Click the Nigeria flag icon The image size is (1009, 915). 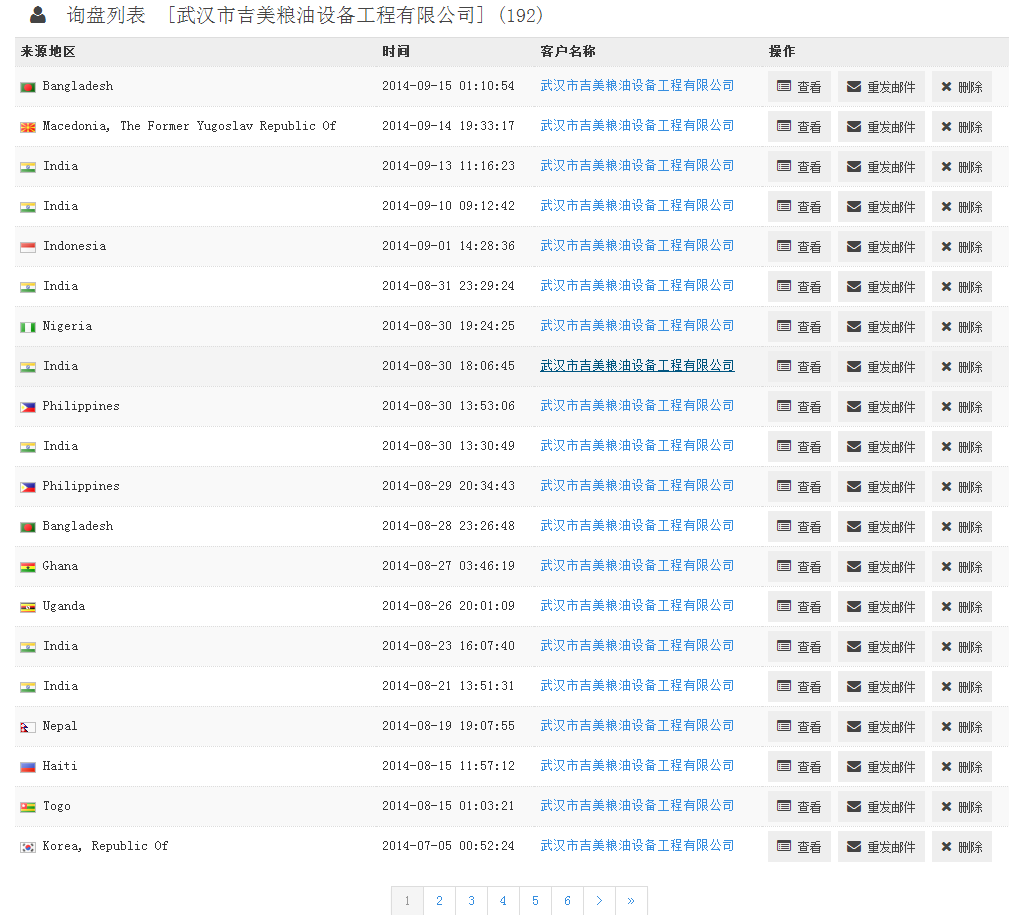[x=28, y=327]
